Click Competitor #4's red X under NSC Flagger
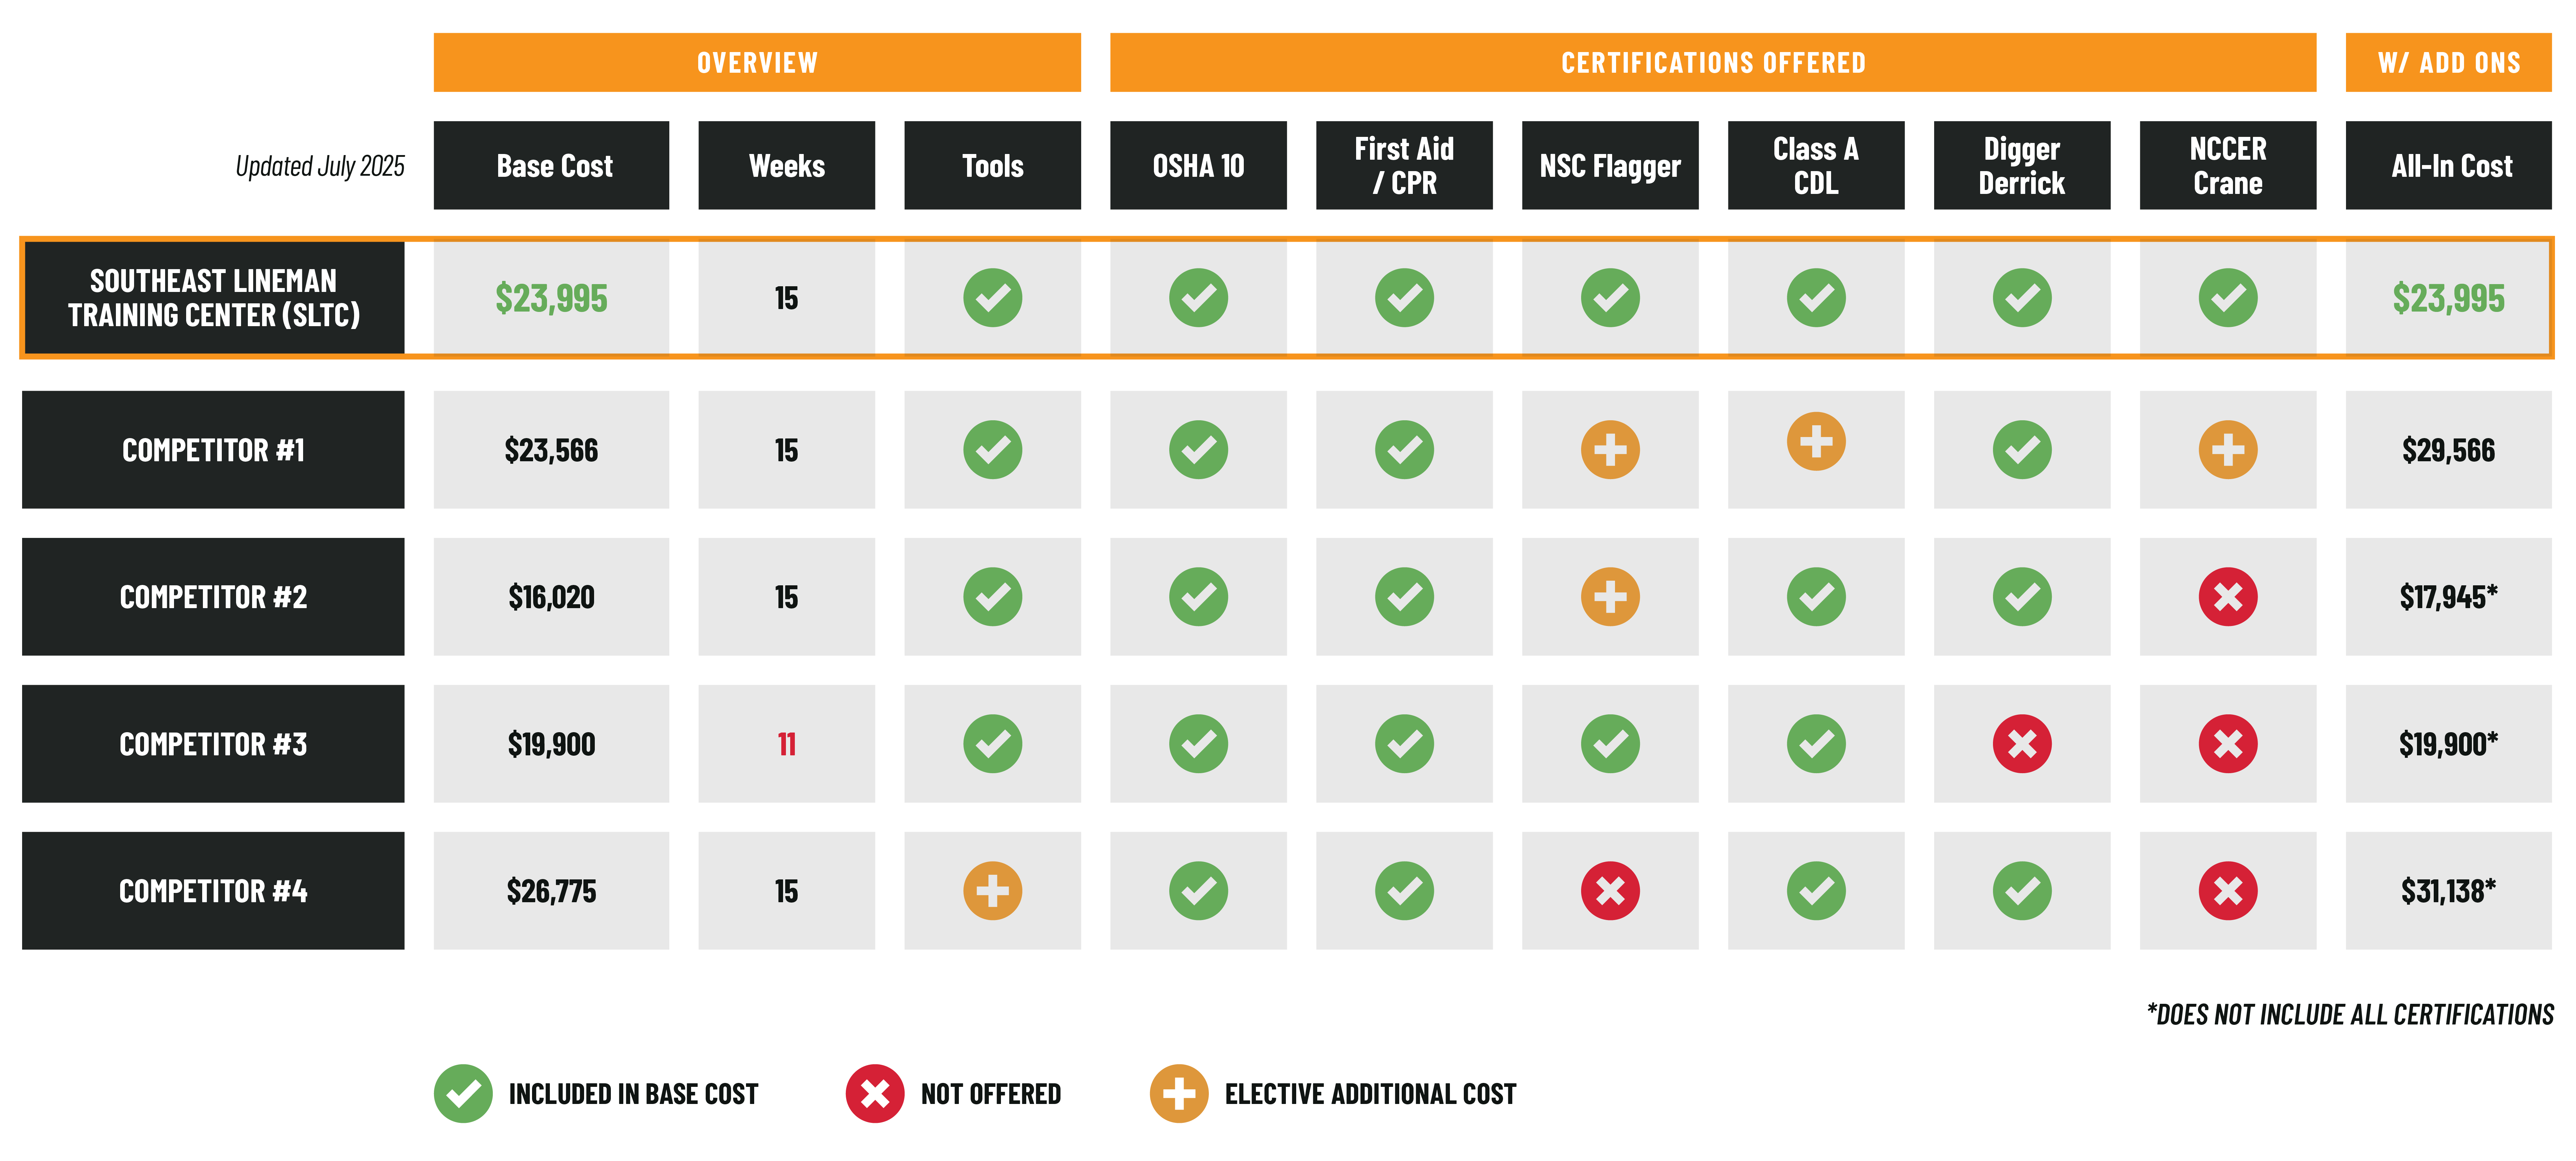Screen dimensions: 2576x1161 [x=1610, y=891]
